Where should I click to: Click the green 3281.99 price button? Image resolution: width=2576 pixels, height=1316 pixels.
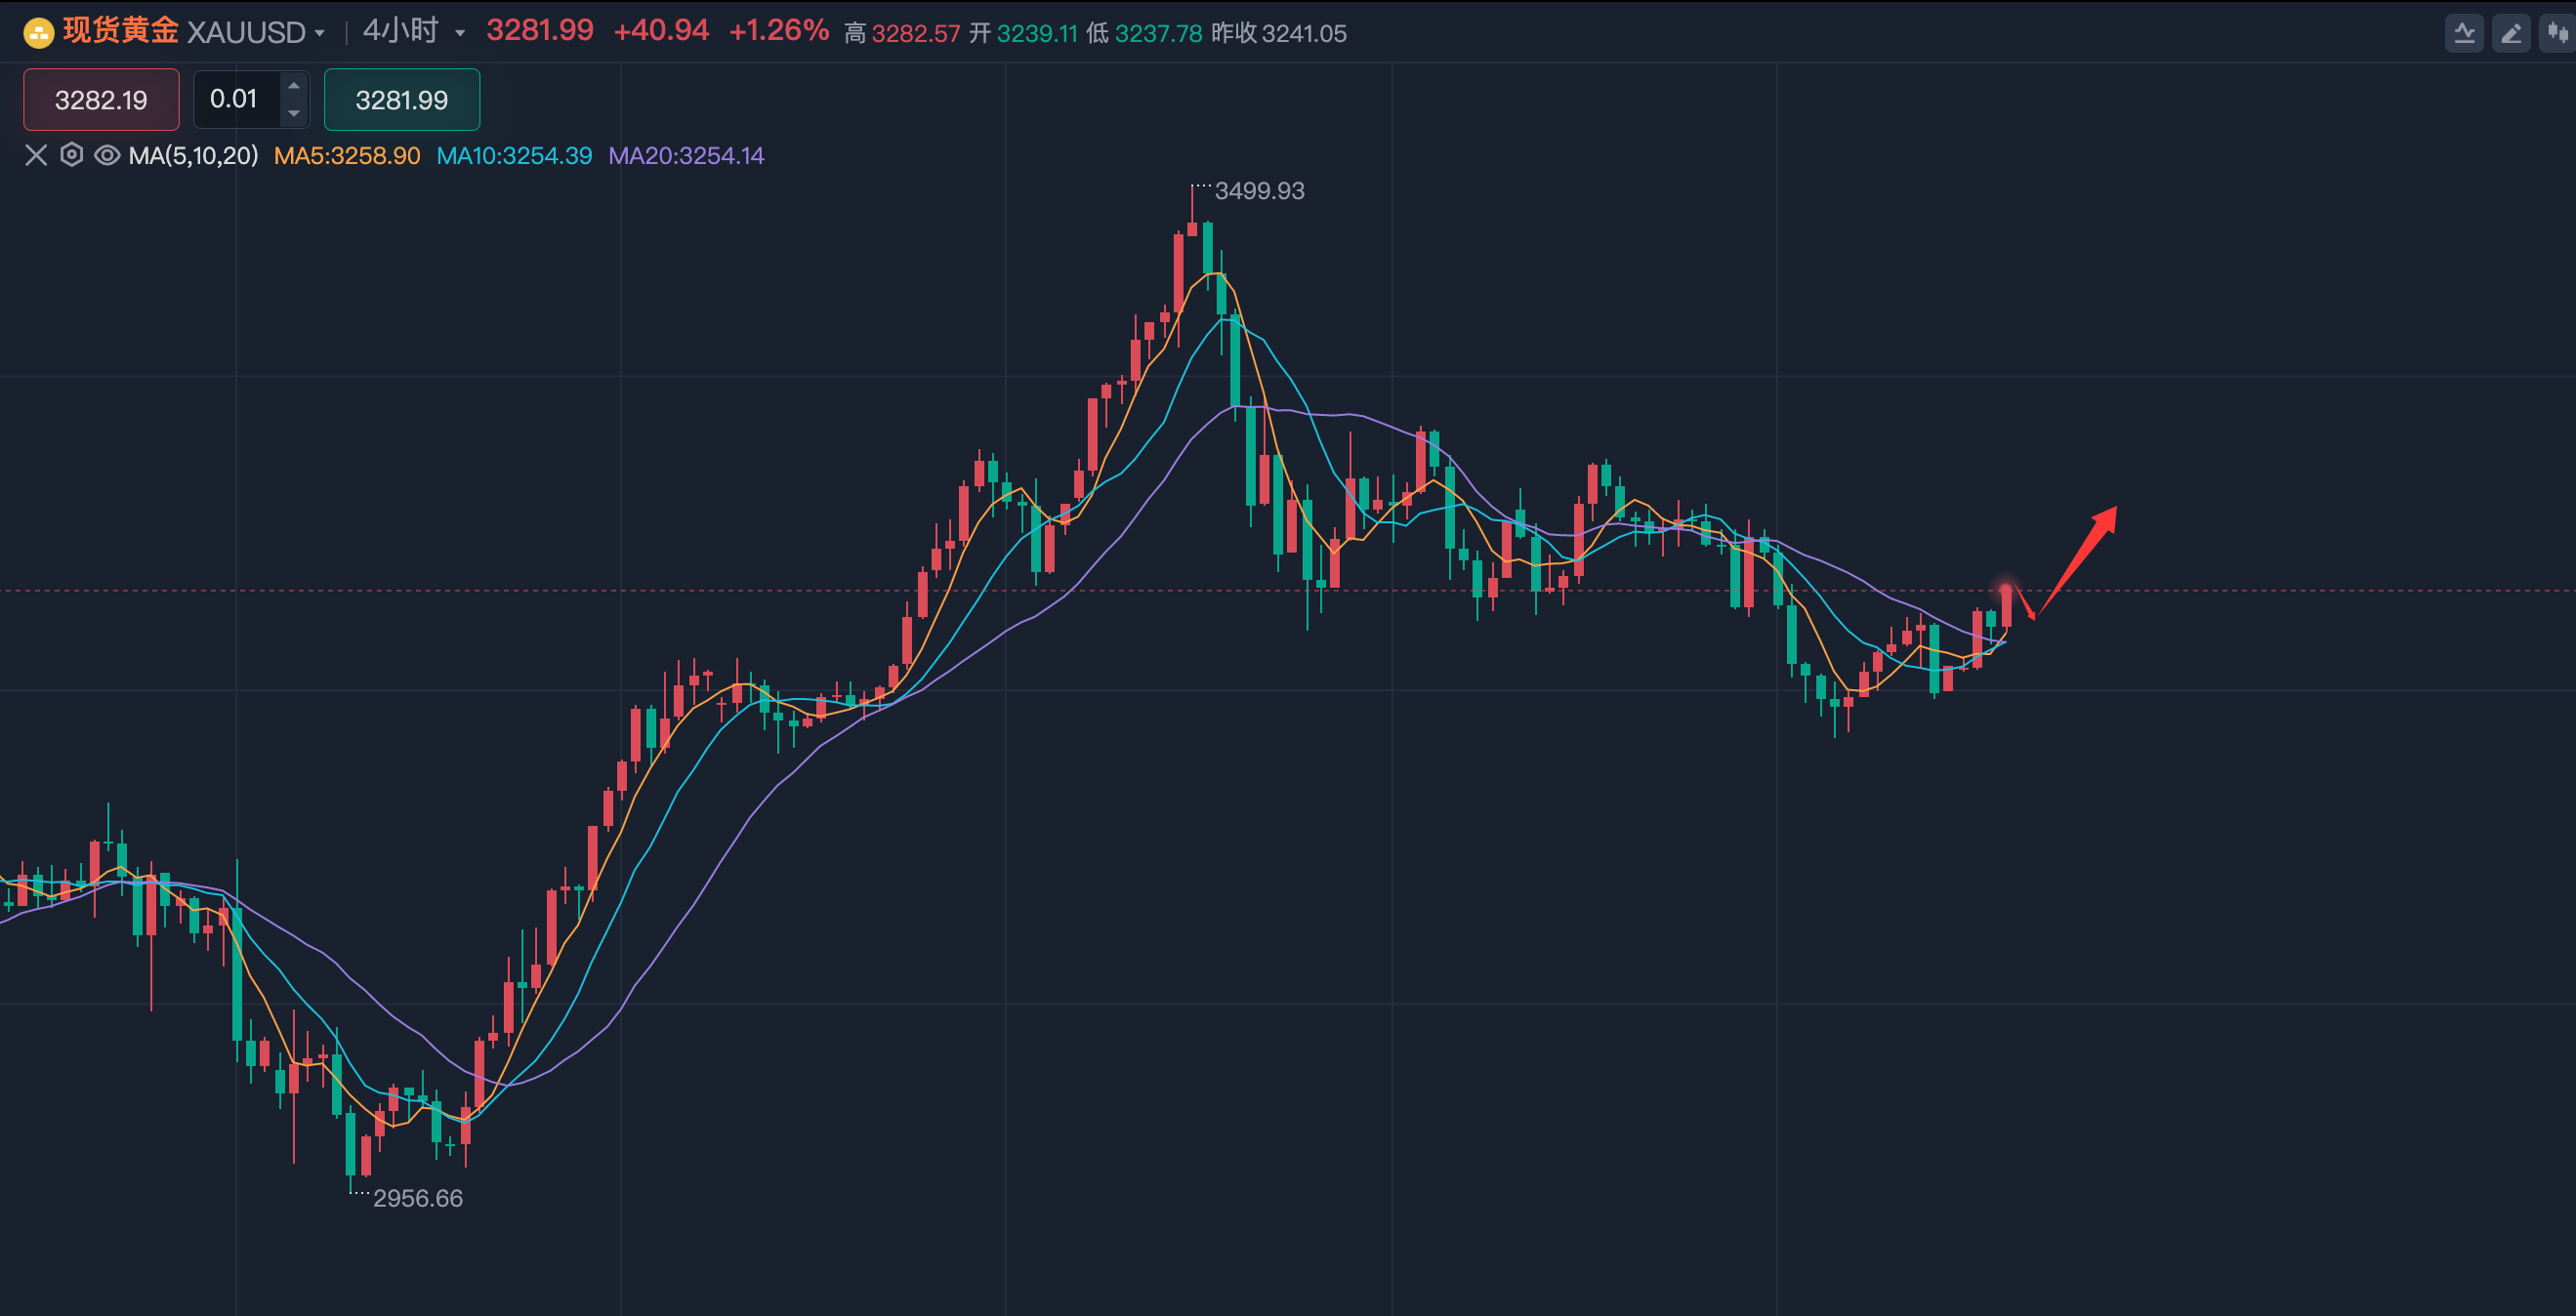(x=401, y=100)
